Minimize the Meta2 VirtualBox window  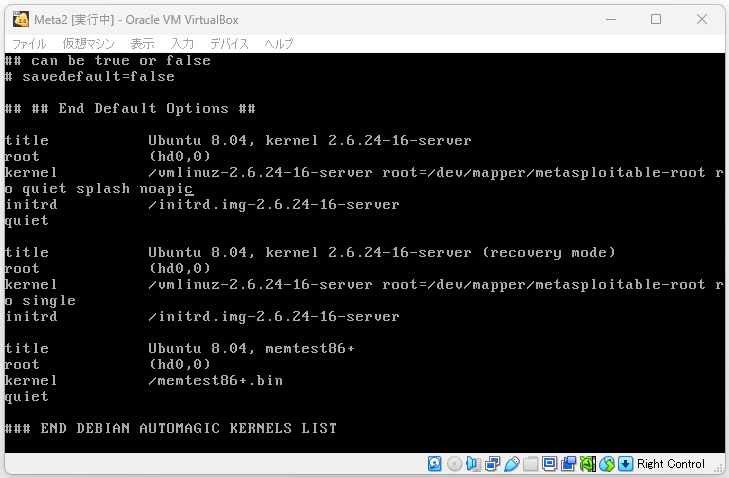tap(611, 20)
